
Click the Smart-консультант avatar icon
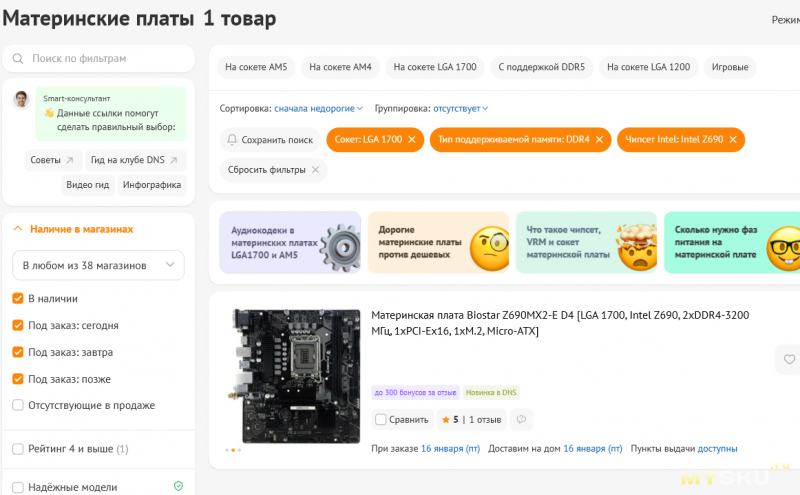[21, 100]
